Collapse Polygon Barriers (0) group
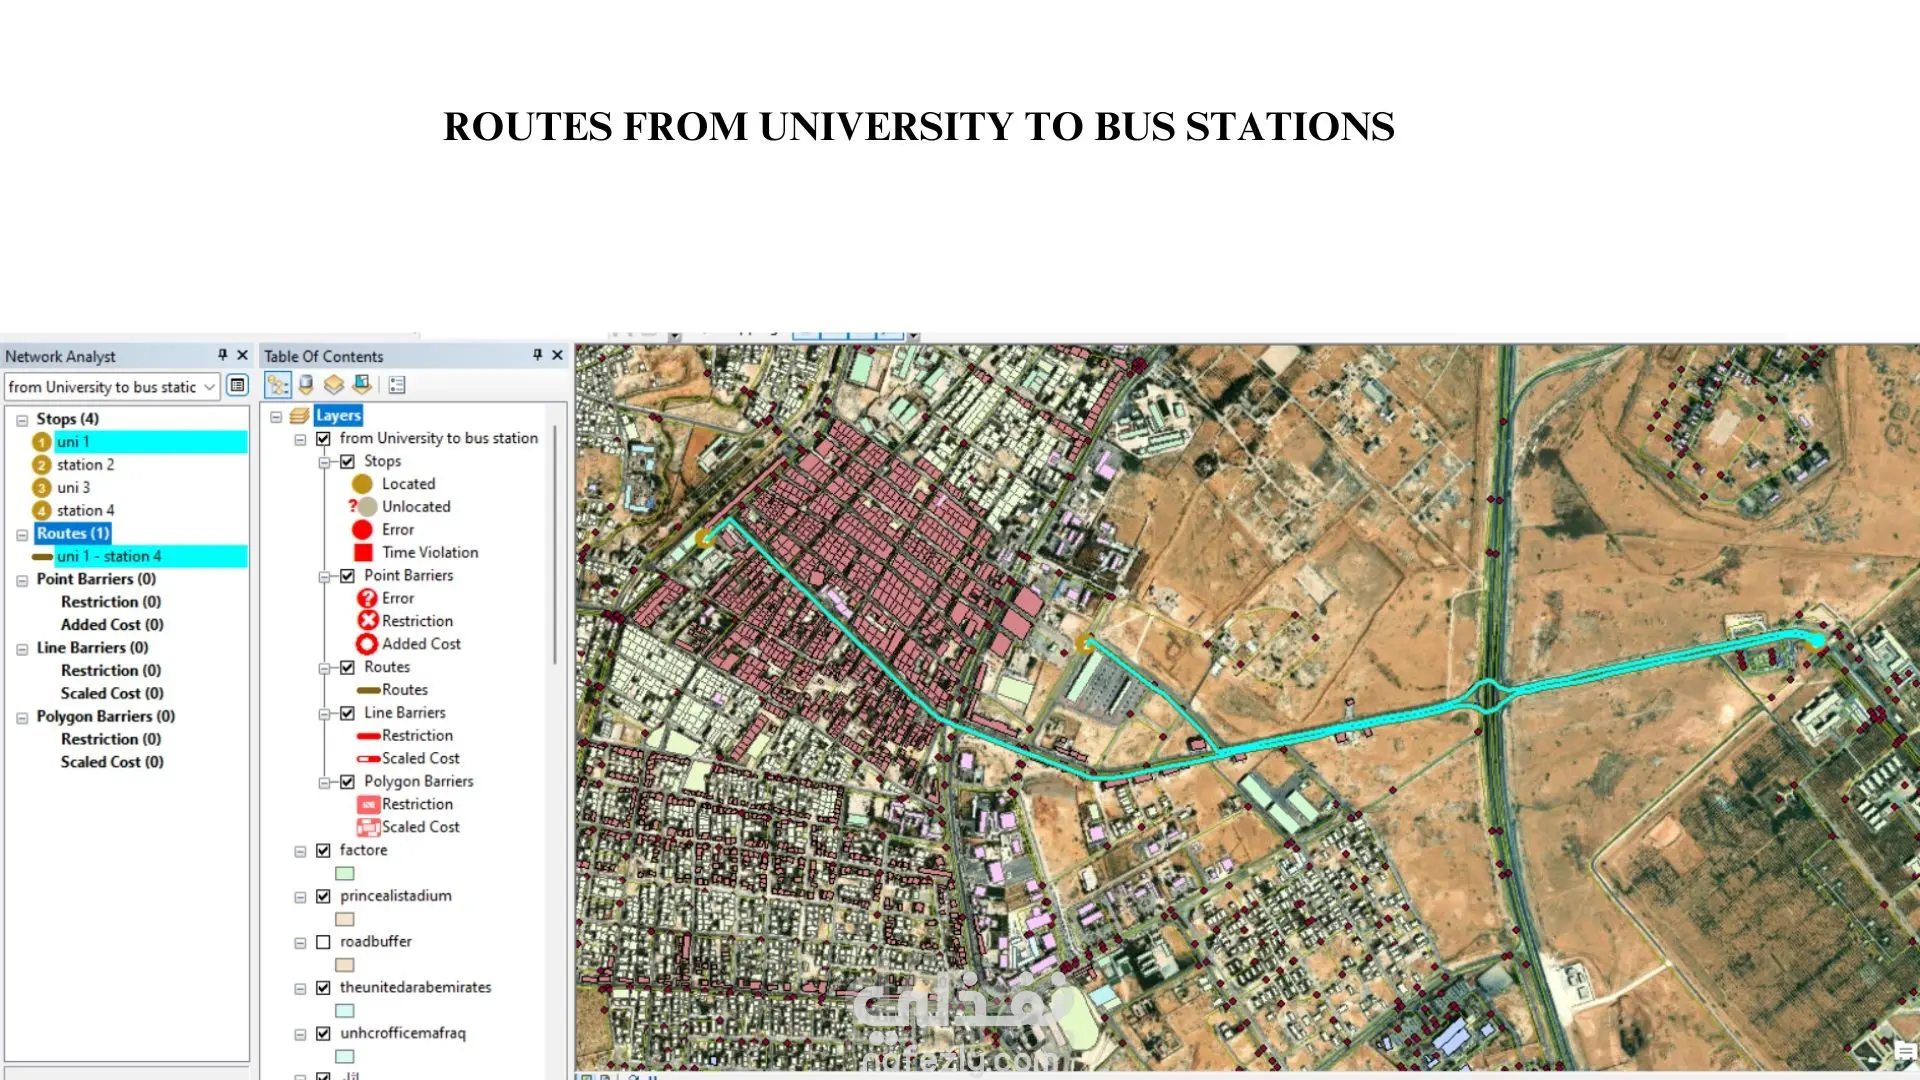The image size is (1920, 1080). (22, 718)
